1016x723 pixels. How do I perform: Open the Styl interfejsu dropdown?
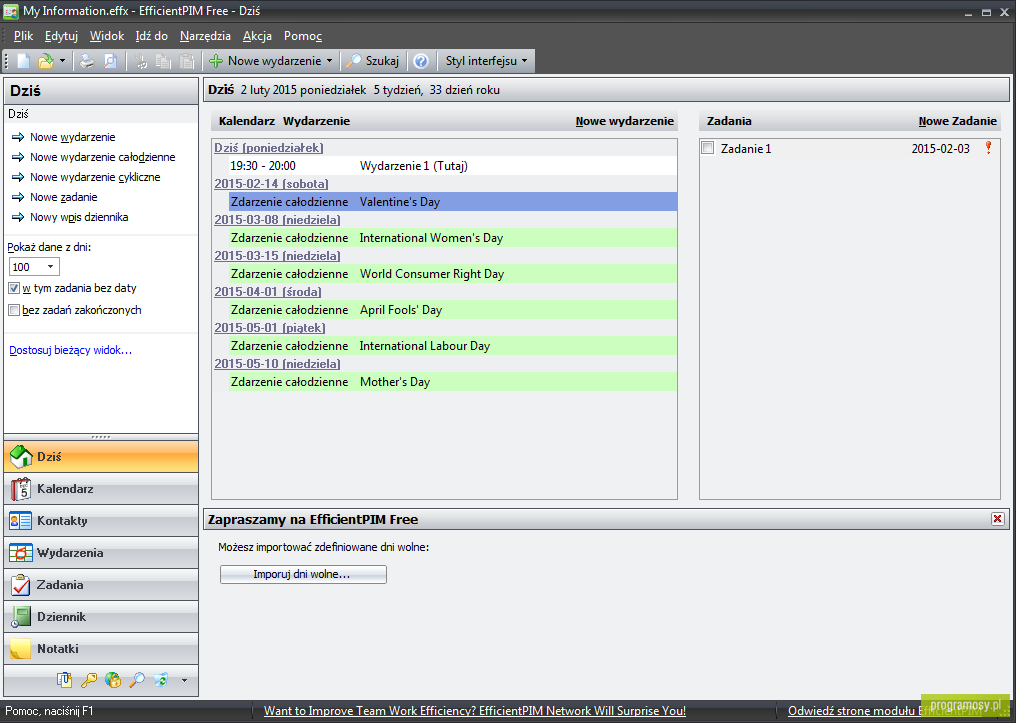[486, 61]
